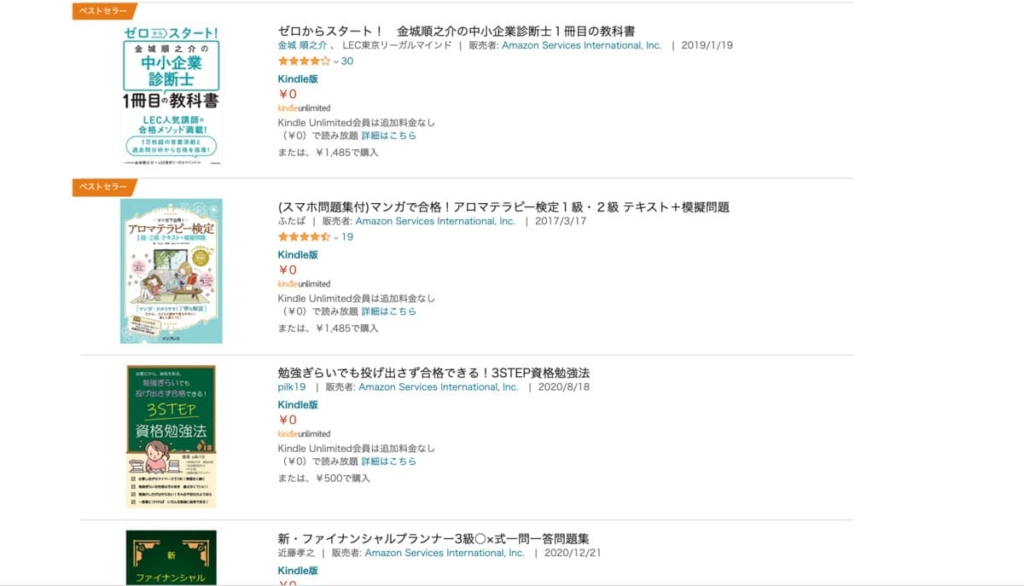Screen dimensions: 1024x586
Task: Click the star rating of アロマテラピー検定 book
Action: pyautogui.click(x=304, y=237)
